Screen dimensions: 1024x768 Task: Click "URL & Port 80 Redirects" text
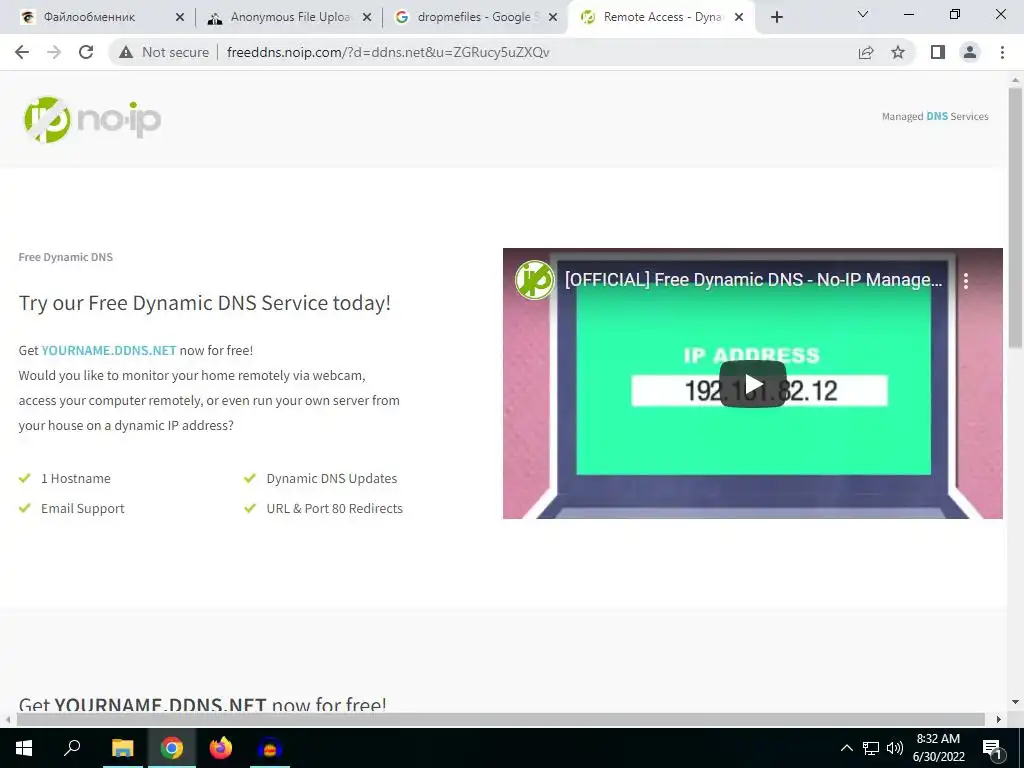(x=334, y=509)
